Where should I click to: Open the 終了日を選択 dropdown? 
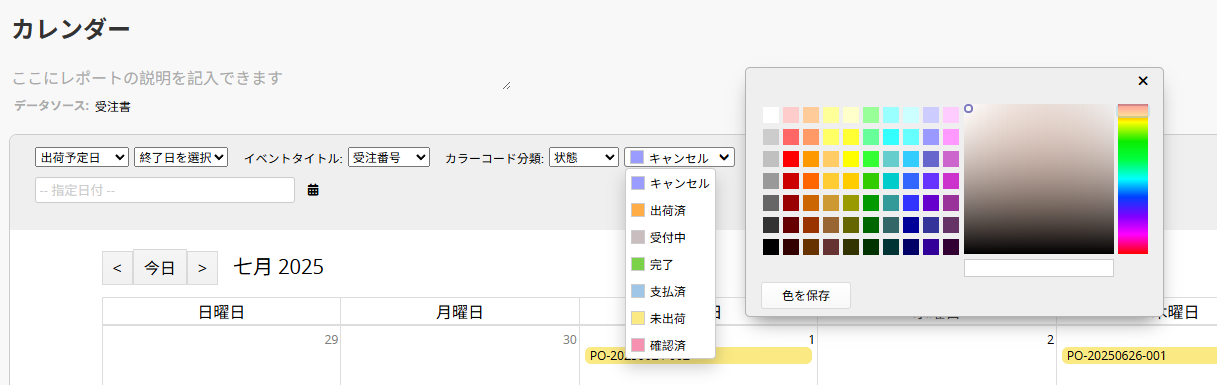pyautogui.click(x=181, y=157)
